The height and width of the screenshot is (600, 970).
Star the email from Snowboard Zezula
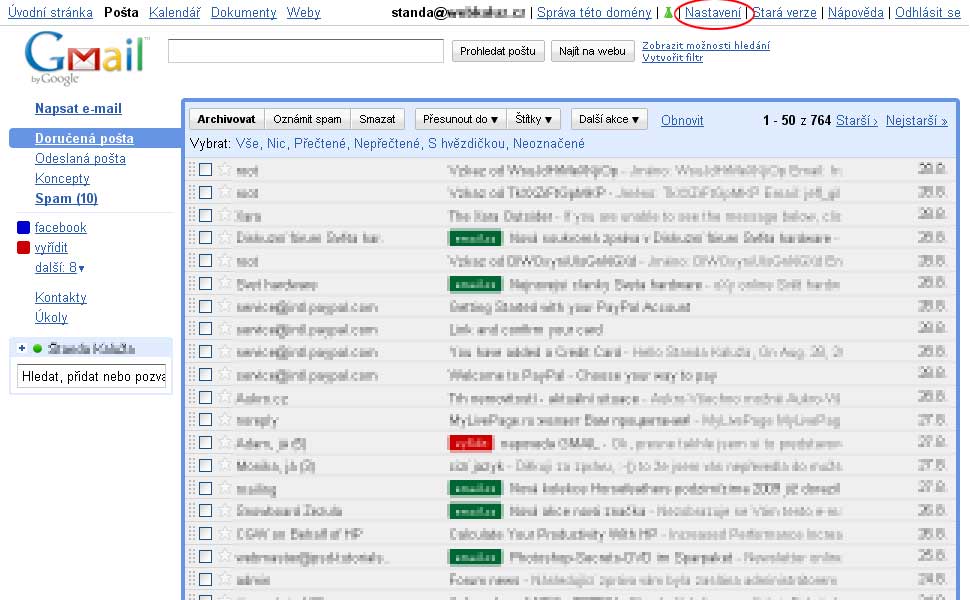point(225,510)
